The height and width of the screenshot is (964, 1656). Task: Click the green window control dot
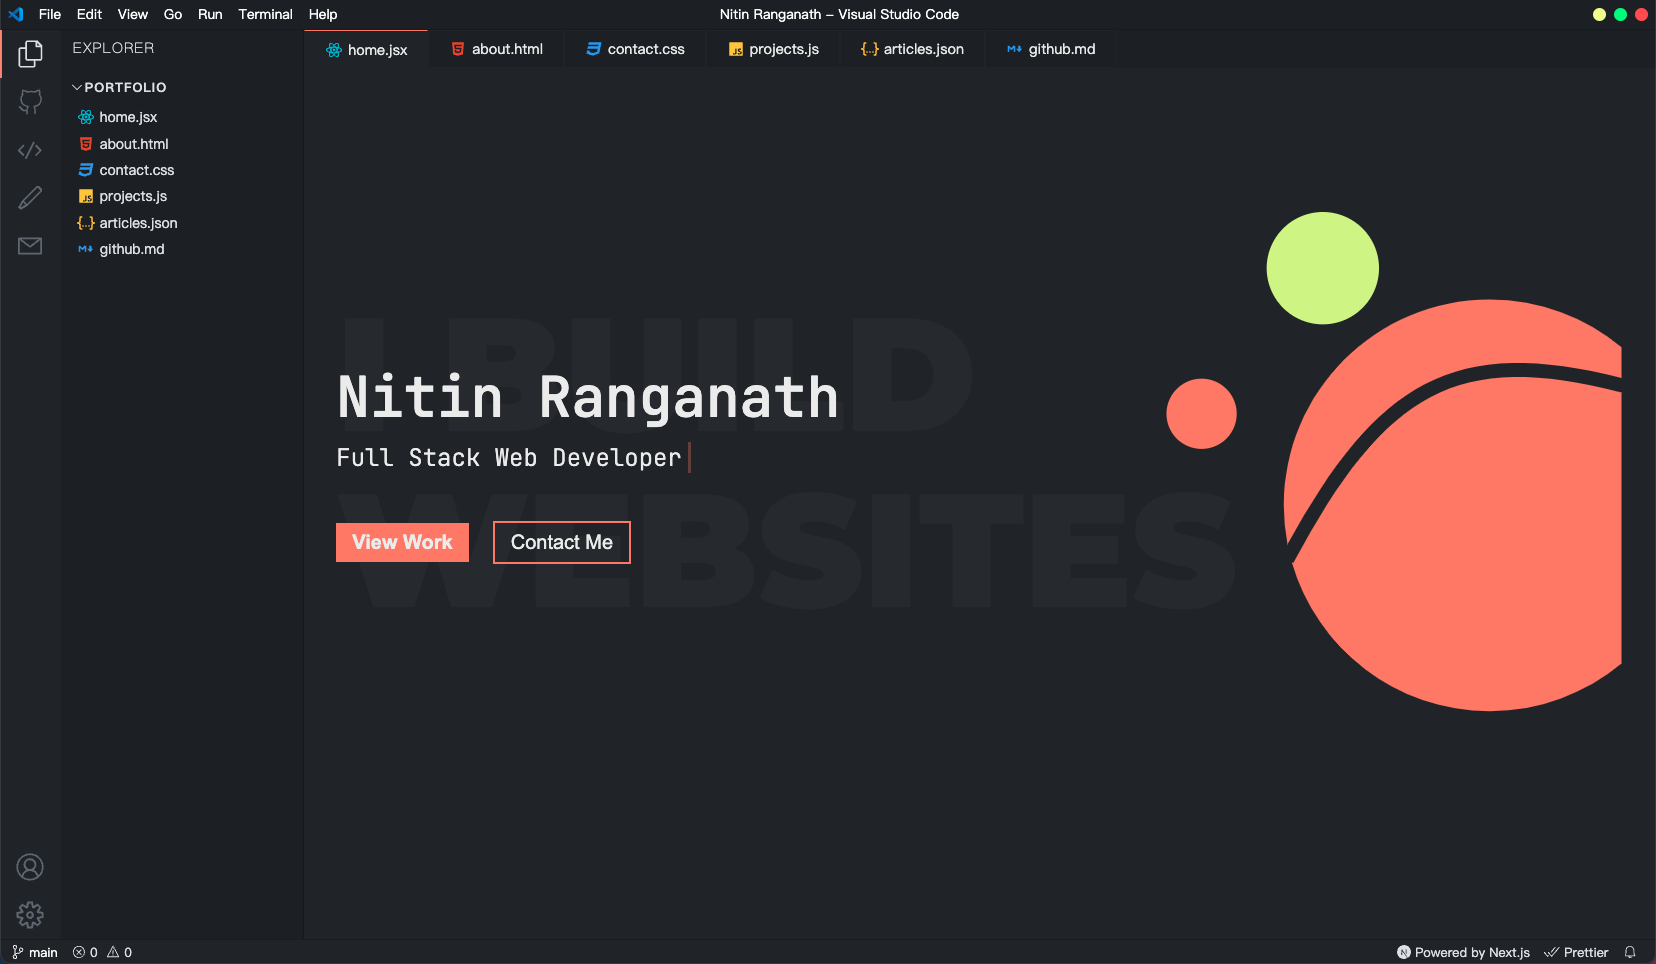pos(1620,14)
